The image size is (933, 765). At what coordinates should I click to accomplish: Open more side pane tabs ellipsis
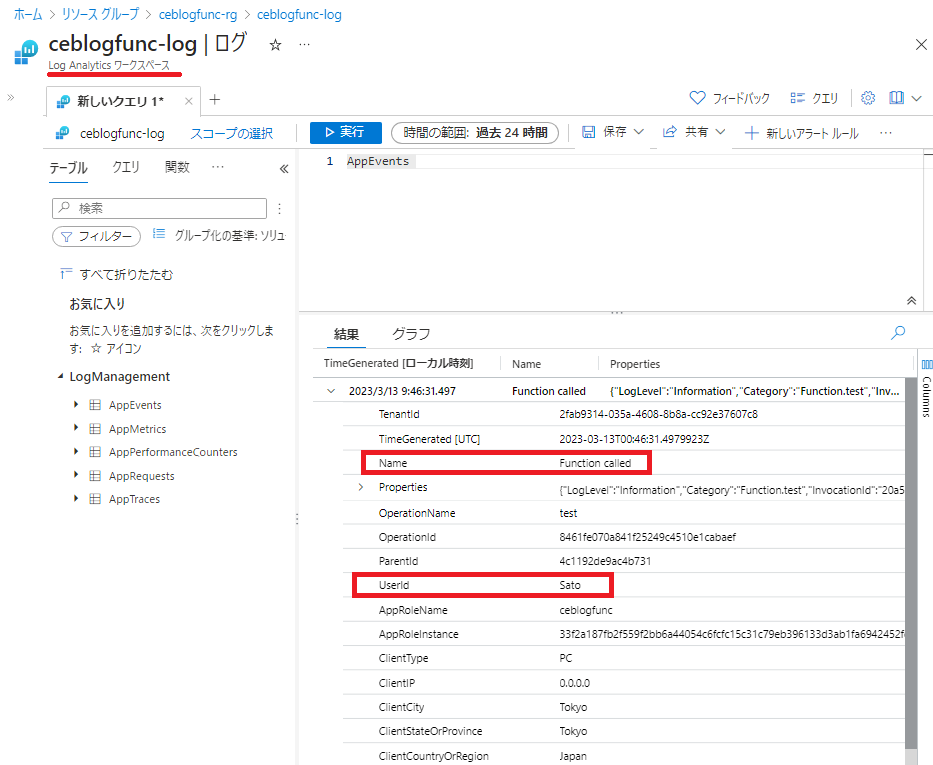coord(218,167)
